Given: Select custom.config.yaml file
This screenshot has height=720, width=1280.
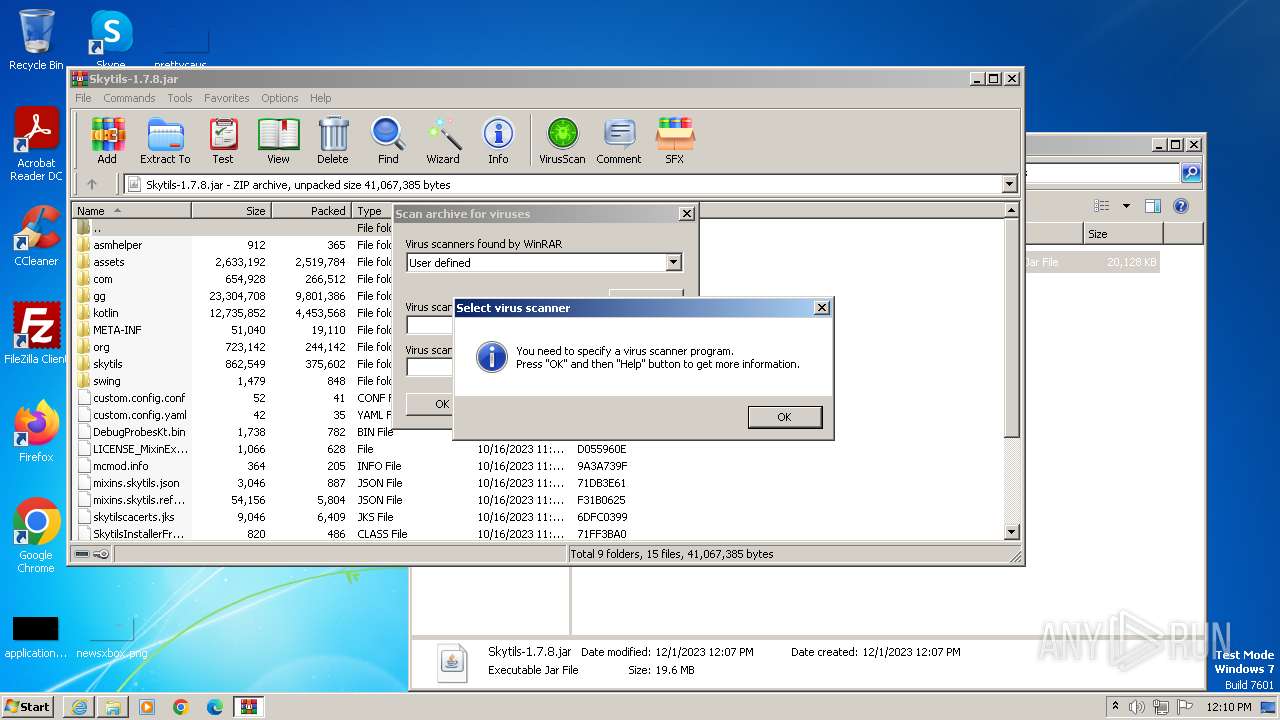Looking at the screenshot, I should pyautogui.click(x=139, y=415).
